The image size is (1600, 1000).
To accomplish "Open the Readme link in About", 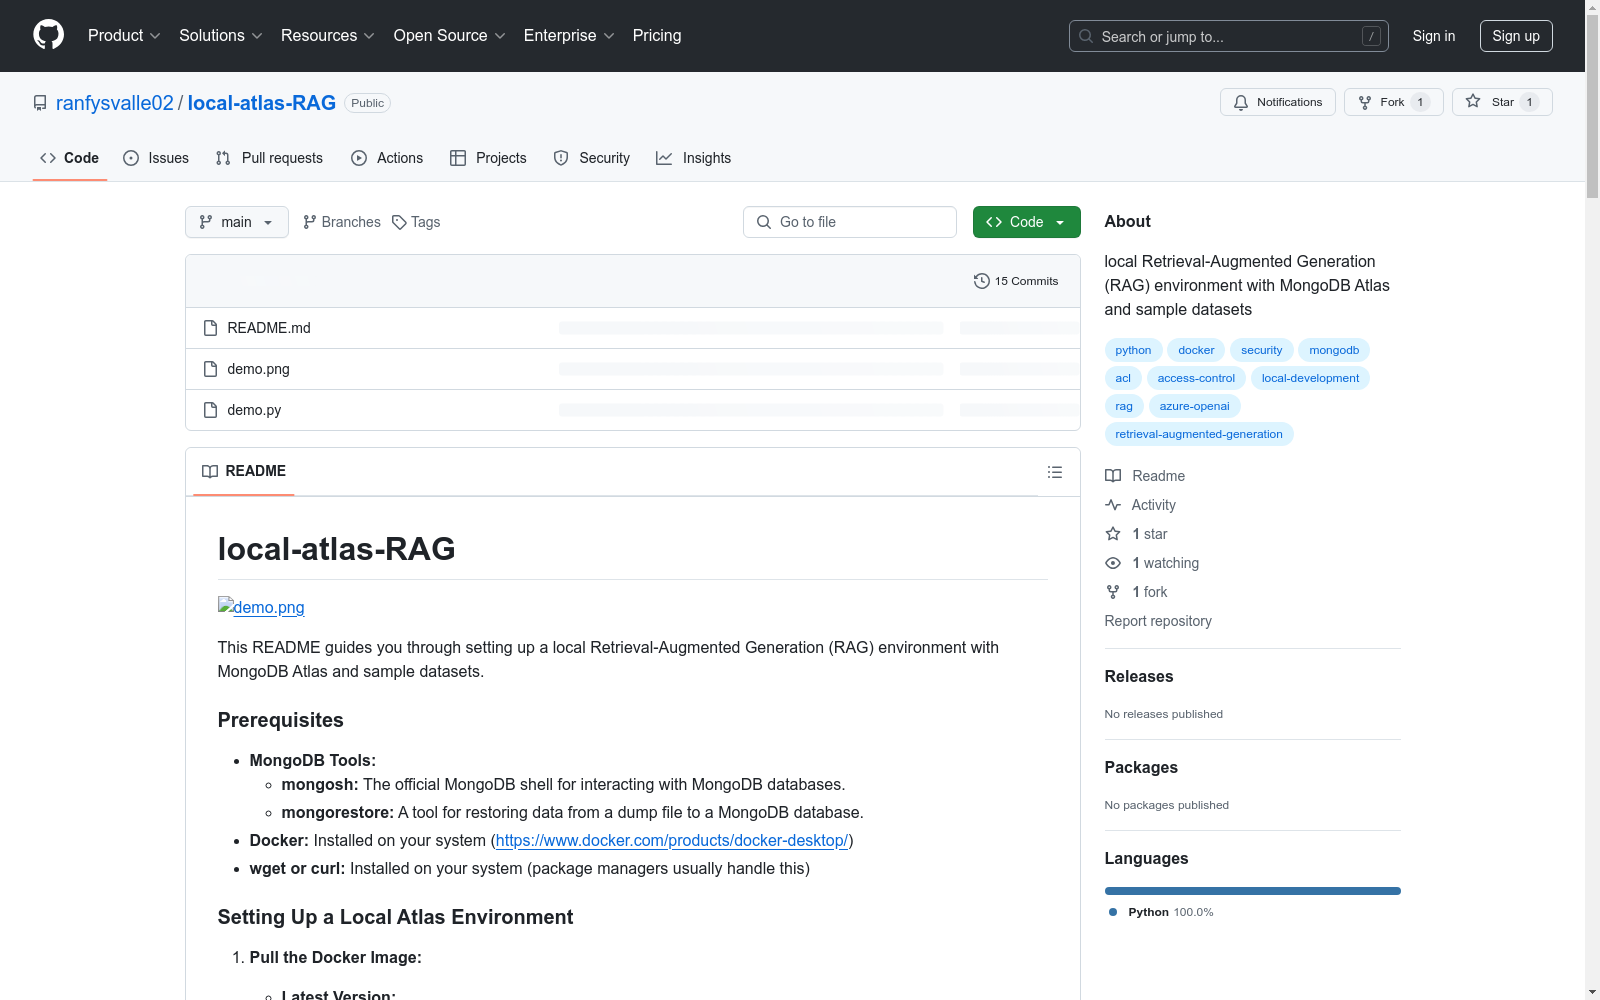I will click(1145, 476).
